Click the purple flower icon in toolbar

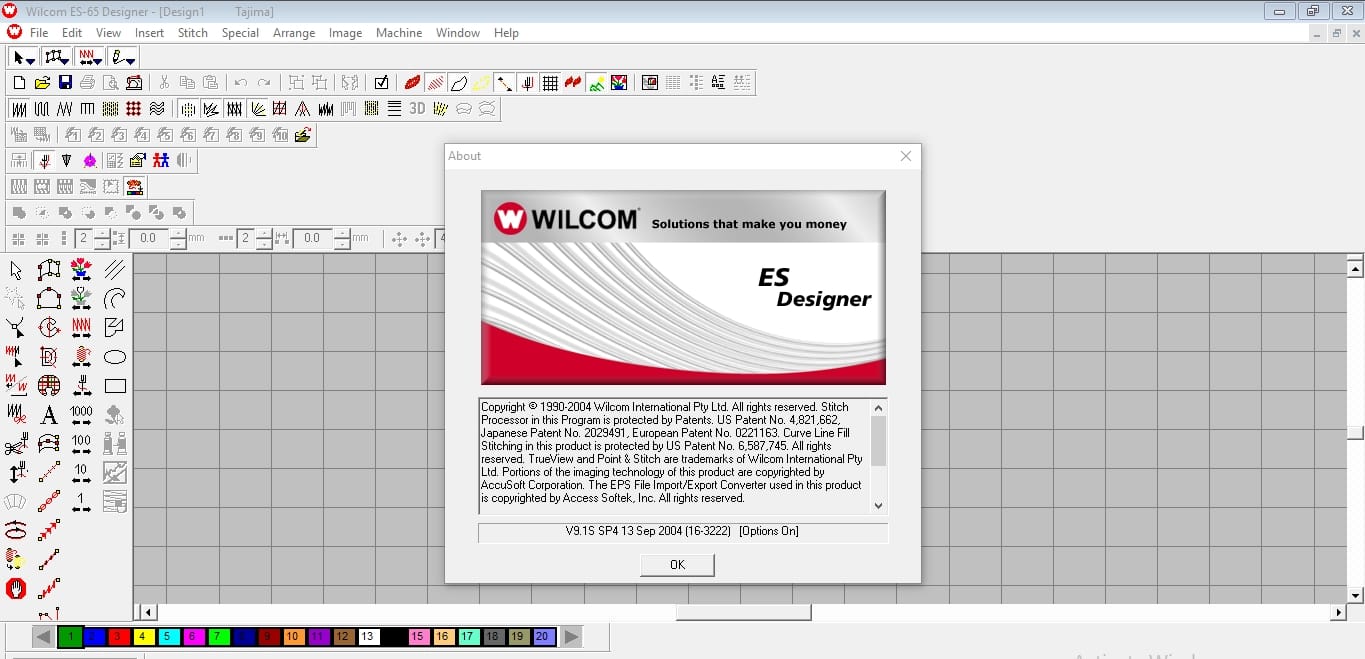91,160
